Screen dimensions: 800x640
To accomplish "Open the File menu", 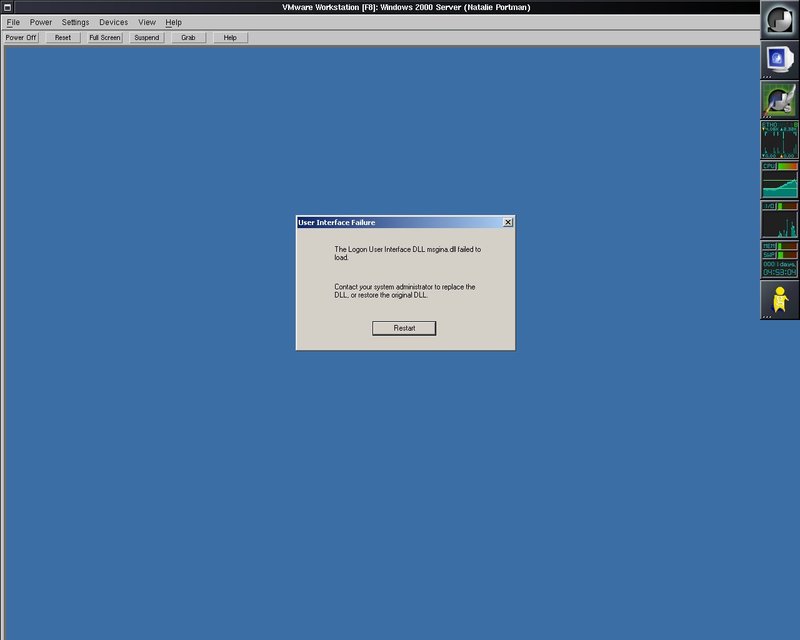I will [x=13, y=22].
